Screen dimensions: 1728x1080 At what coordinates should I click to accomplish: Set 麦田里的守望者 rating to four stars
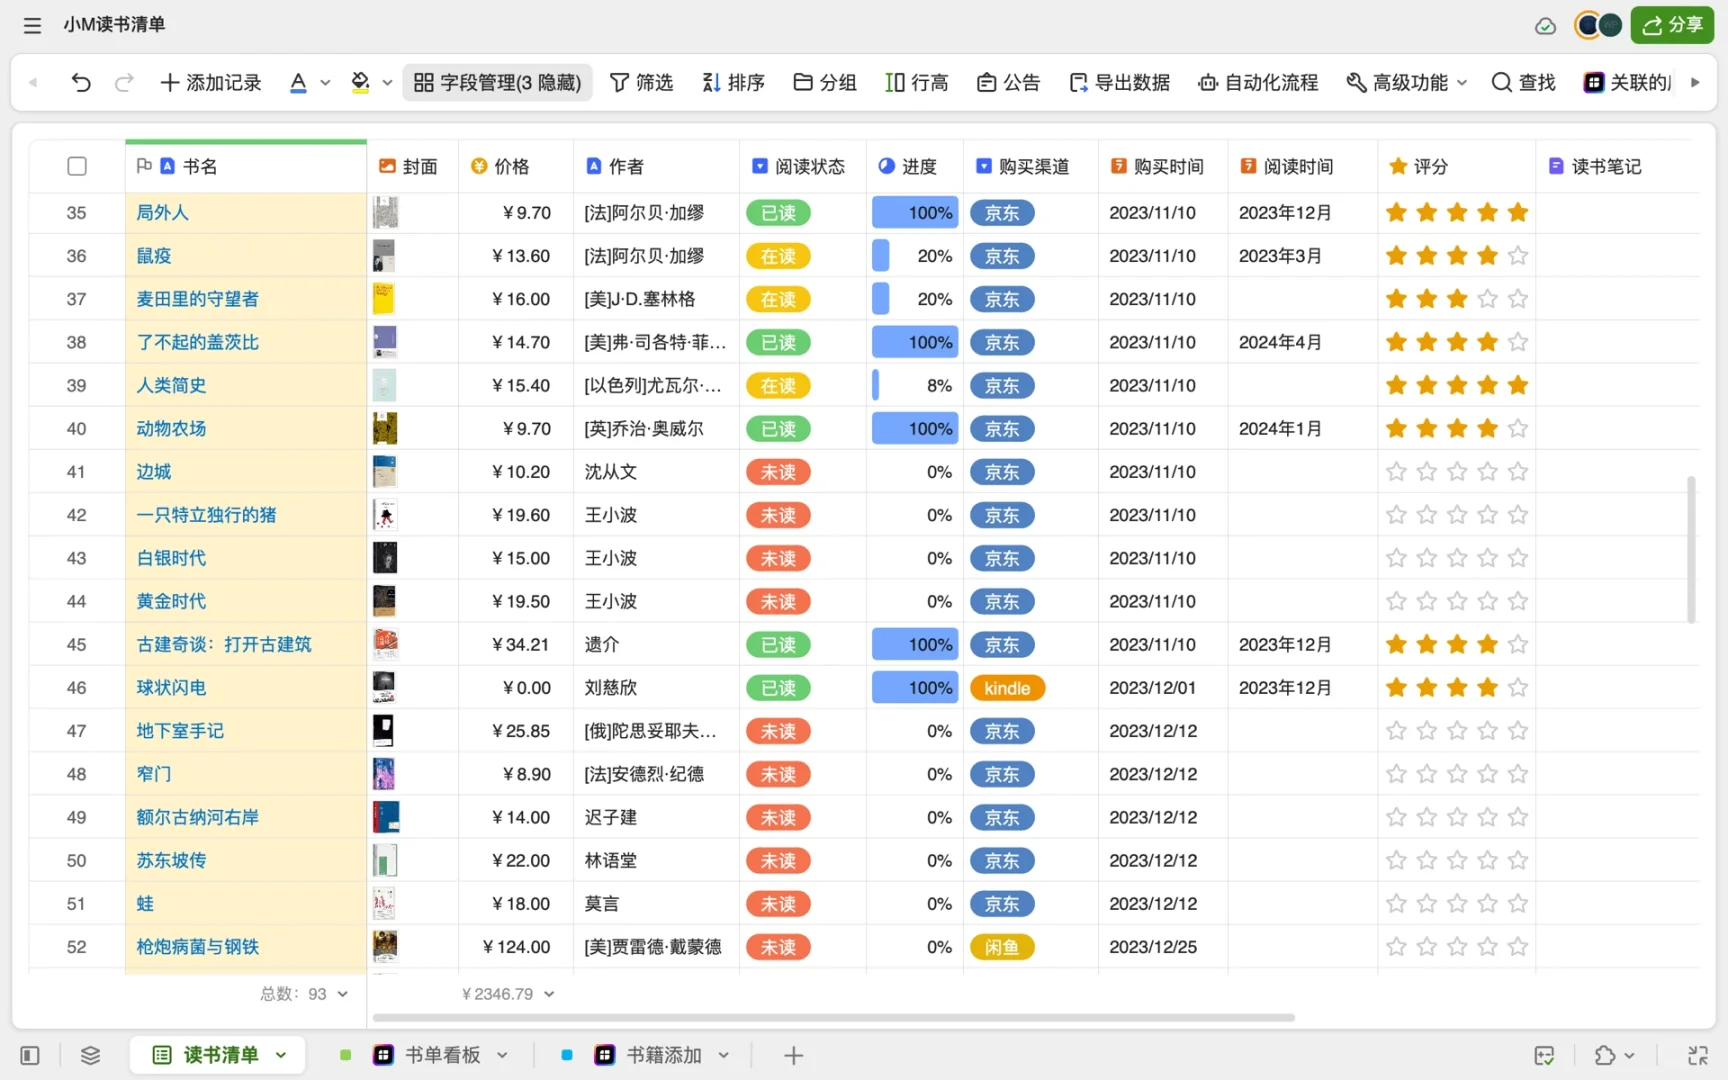(1487, 298)
